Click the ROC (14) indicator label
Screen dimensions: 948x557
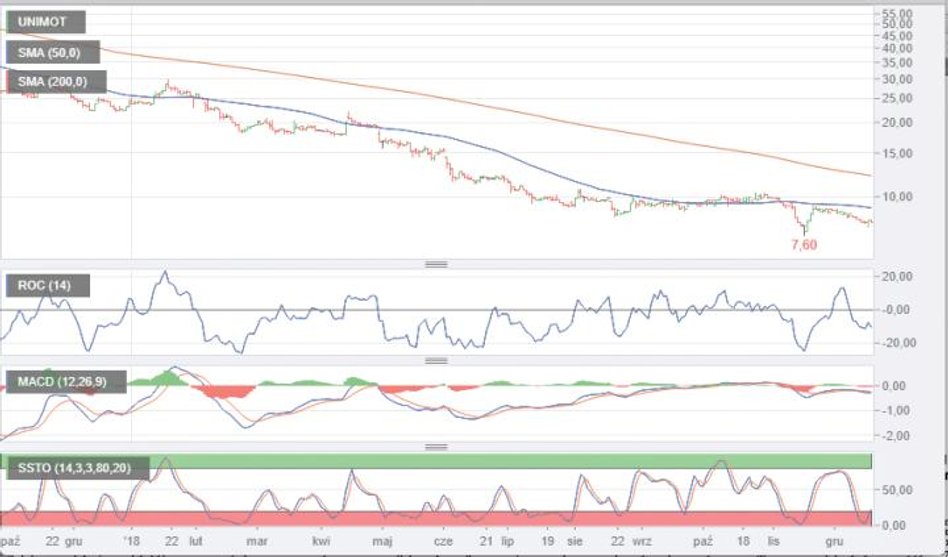coord(48,287)
